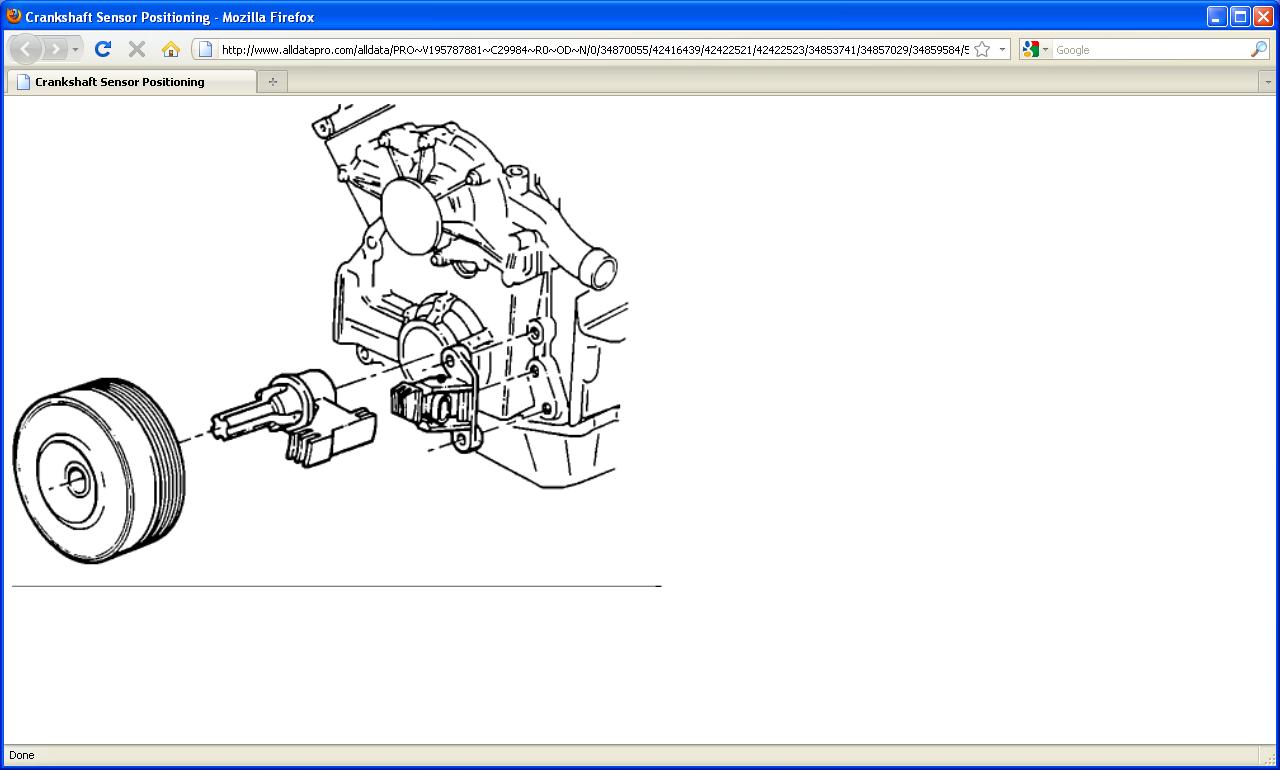Click into the Google search box
Screen dimensions: 1280x770
click(1150, 49)
